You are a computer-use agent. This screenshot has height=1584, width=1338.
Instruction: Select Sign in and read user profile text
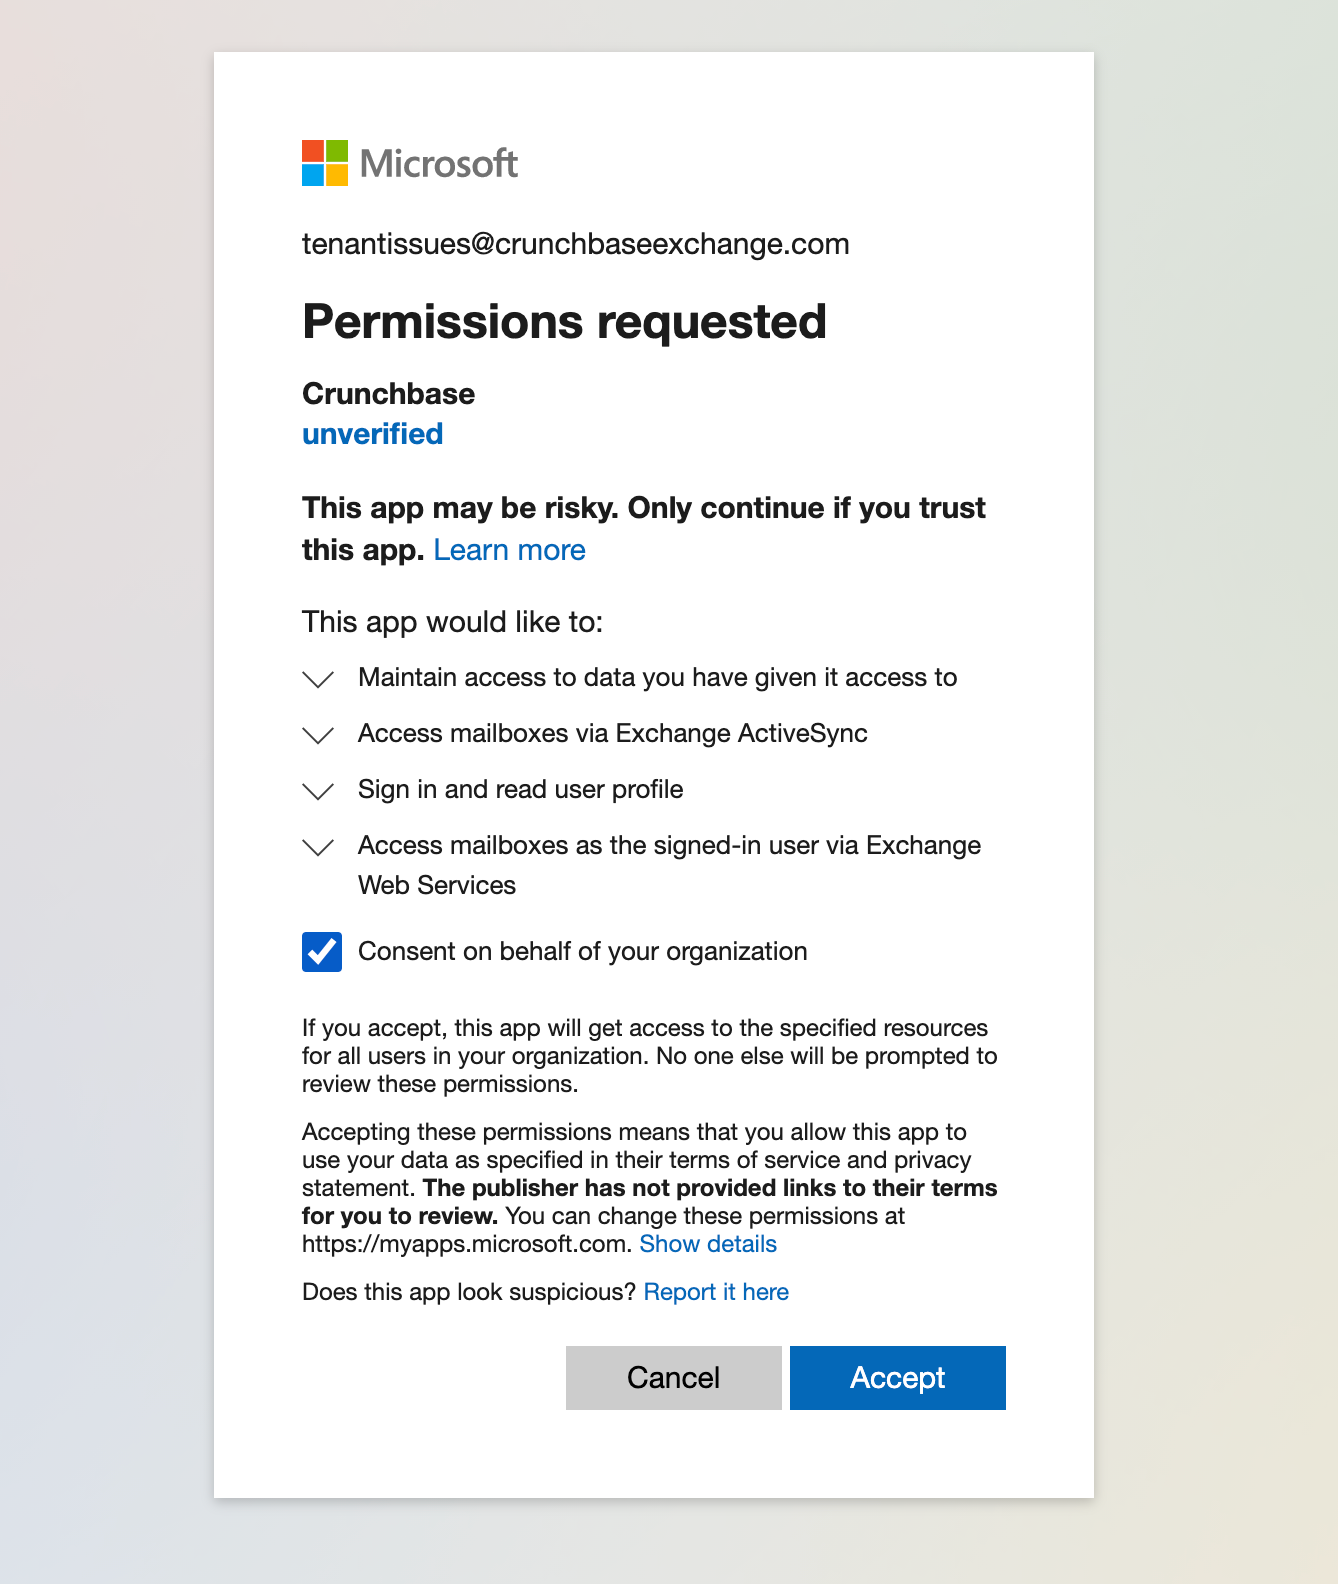[x=521, y=789]
